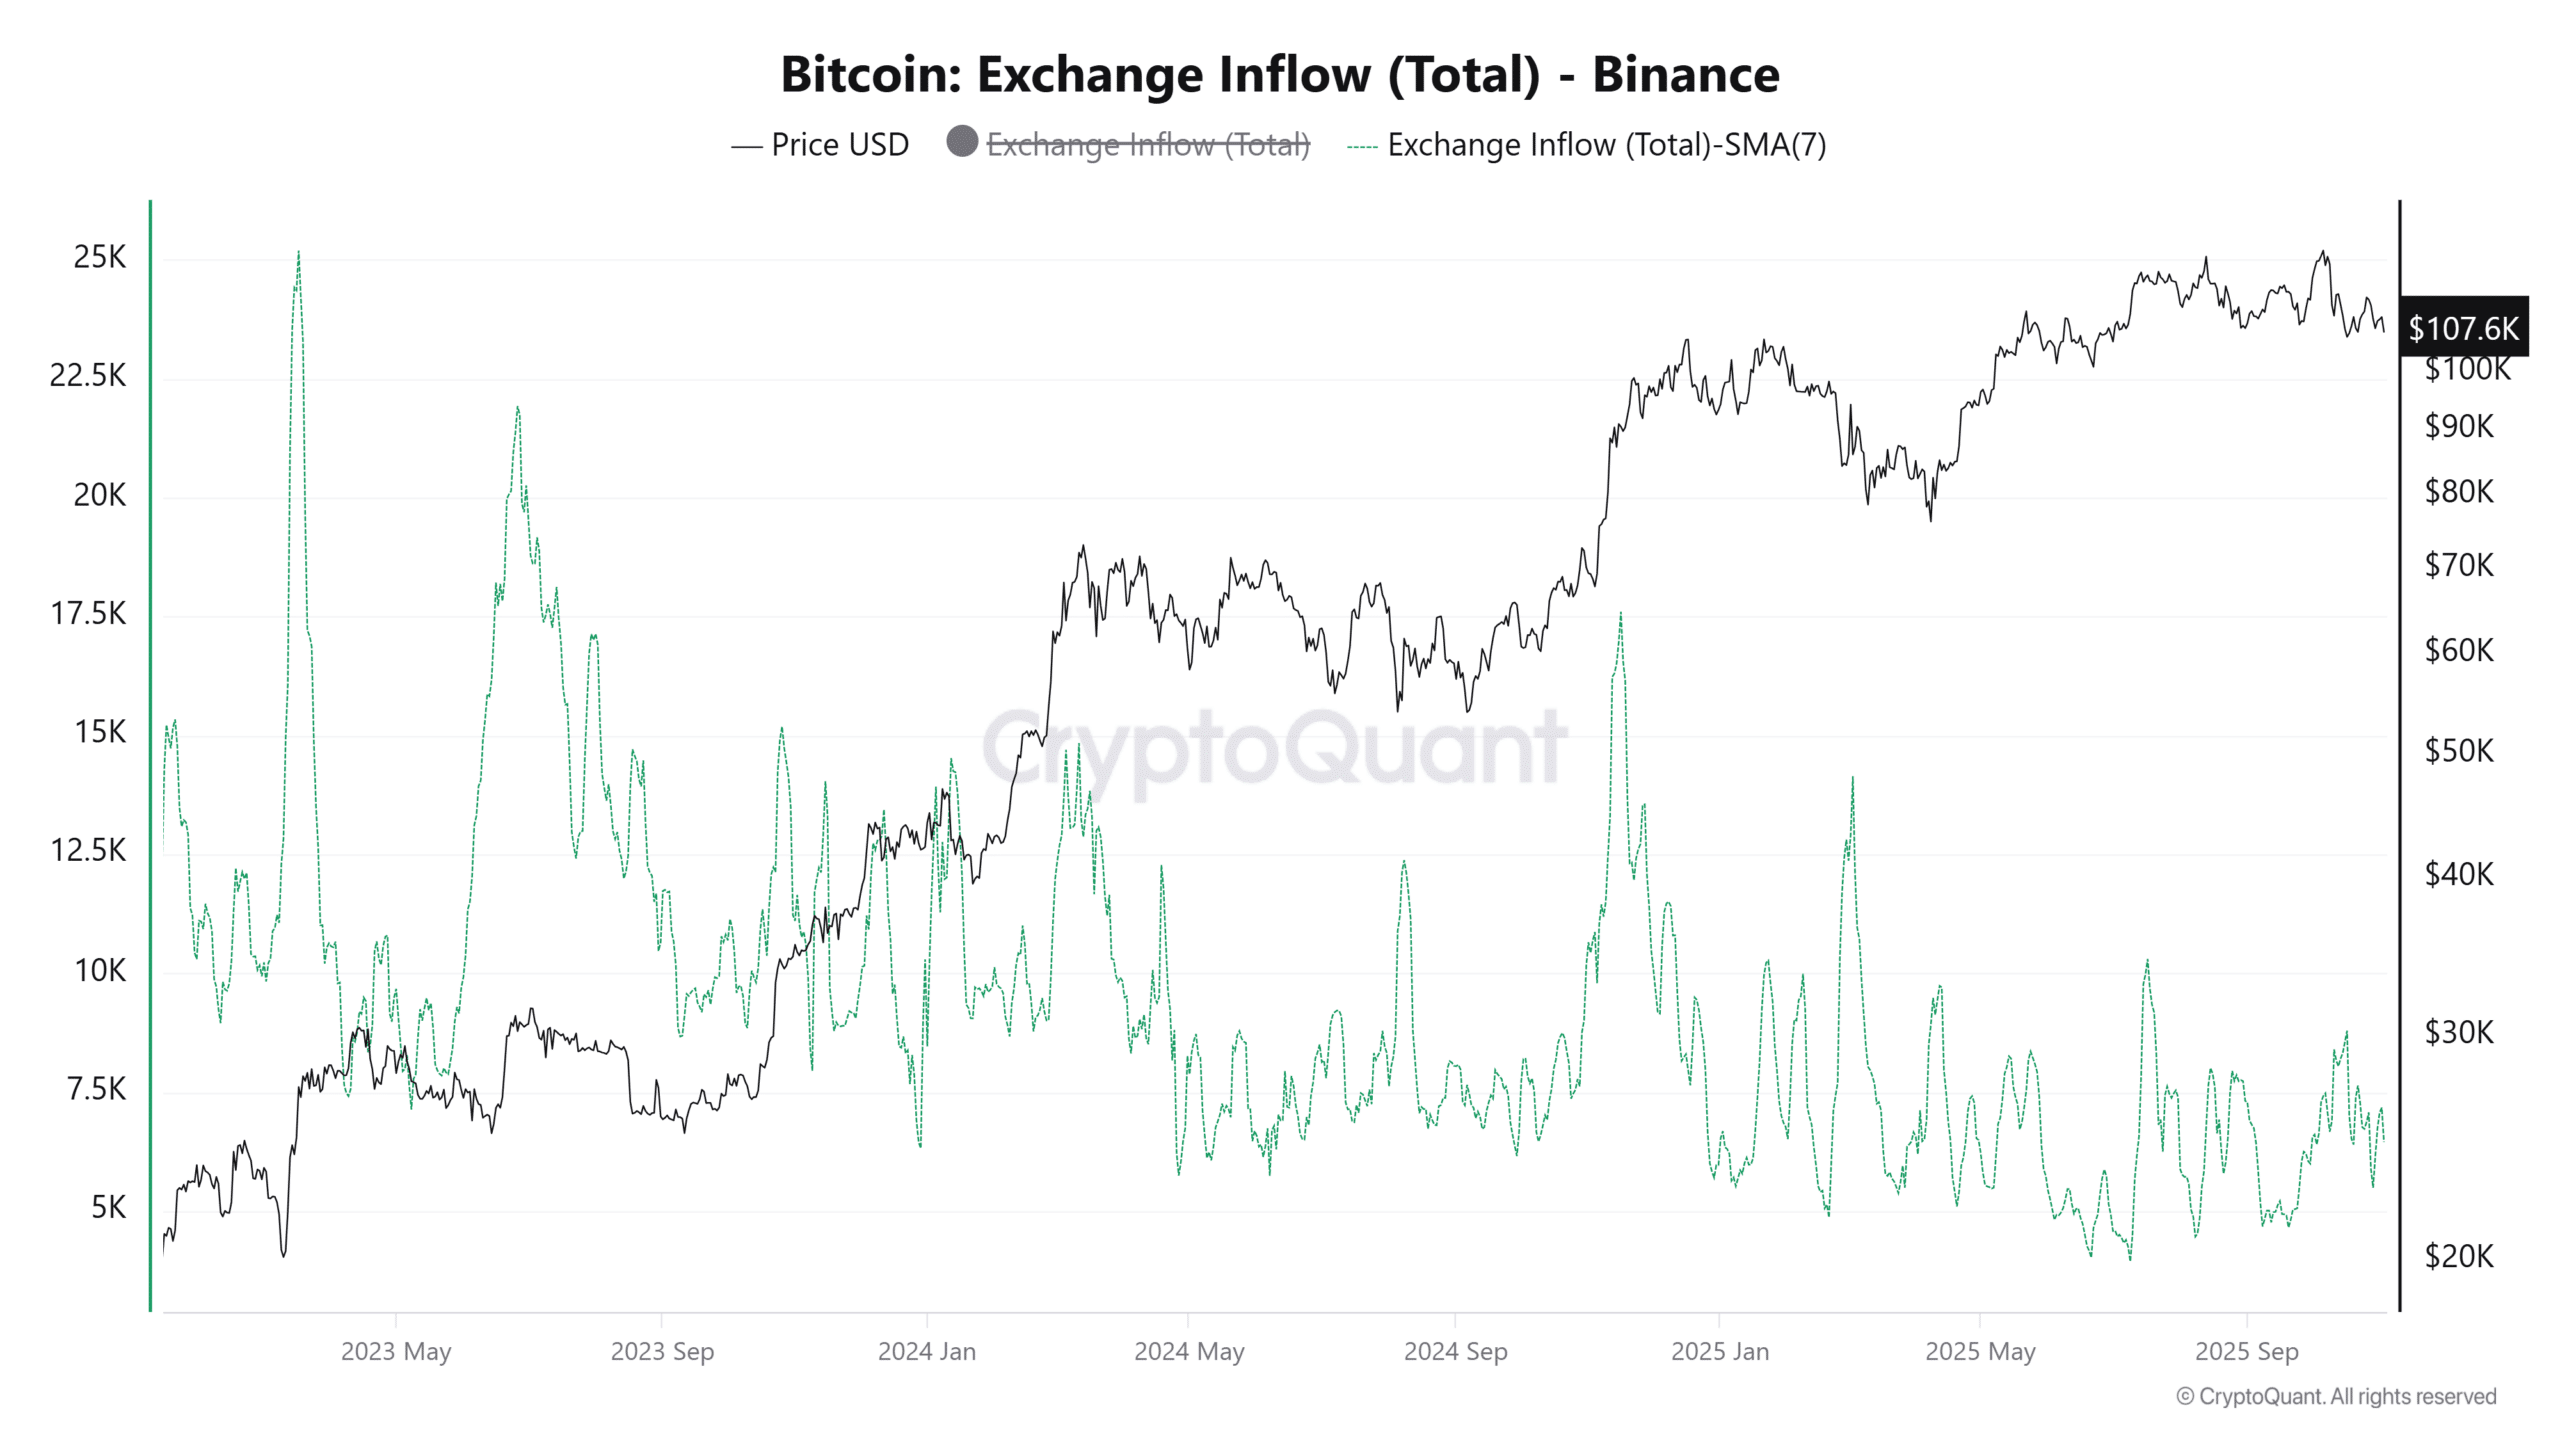
Task: Select the 2024 Jan date label
Action: point(927,1351)
